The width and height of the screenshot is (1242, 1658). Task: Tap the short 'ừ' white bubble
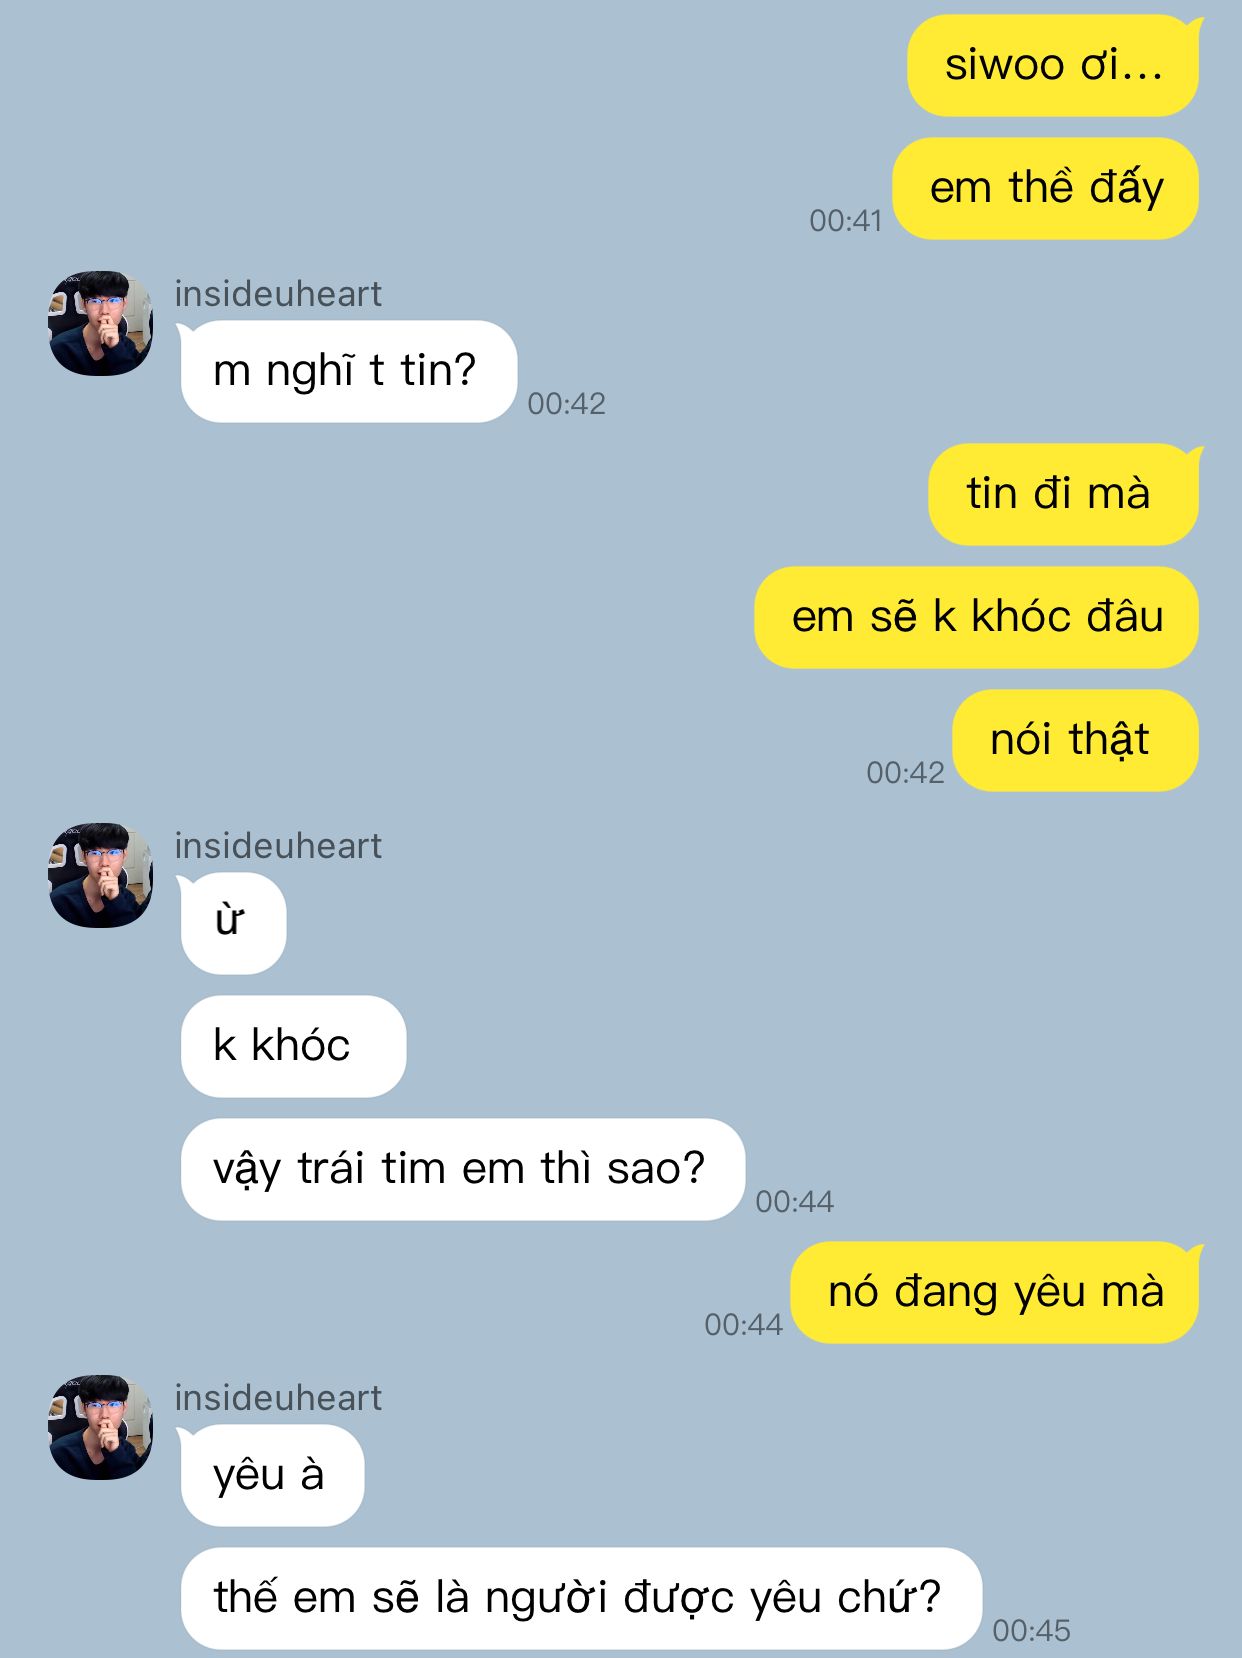[232, 923]
